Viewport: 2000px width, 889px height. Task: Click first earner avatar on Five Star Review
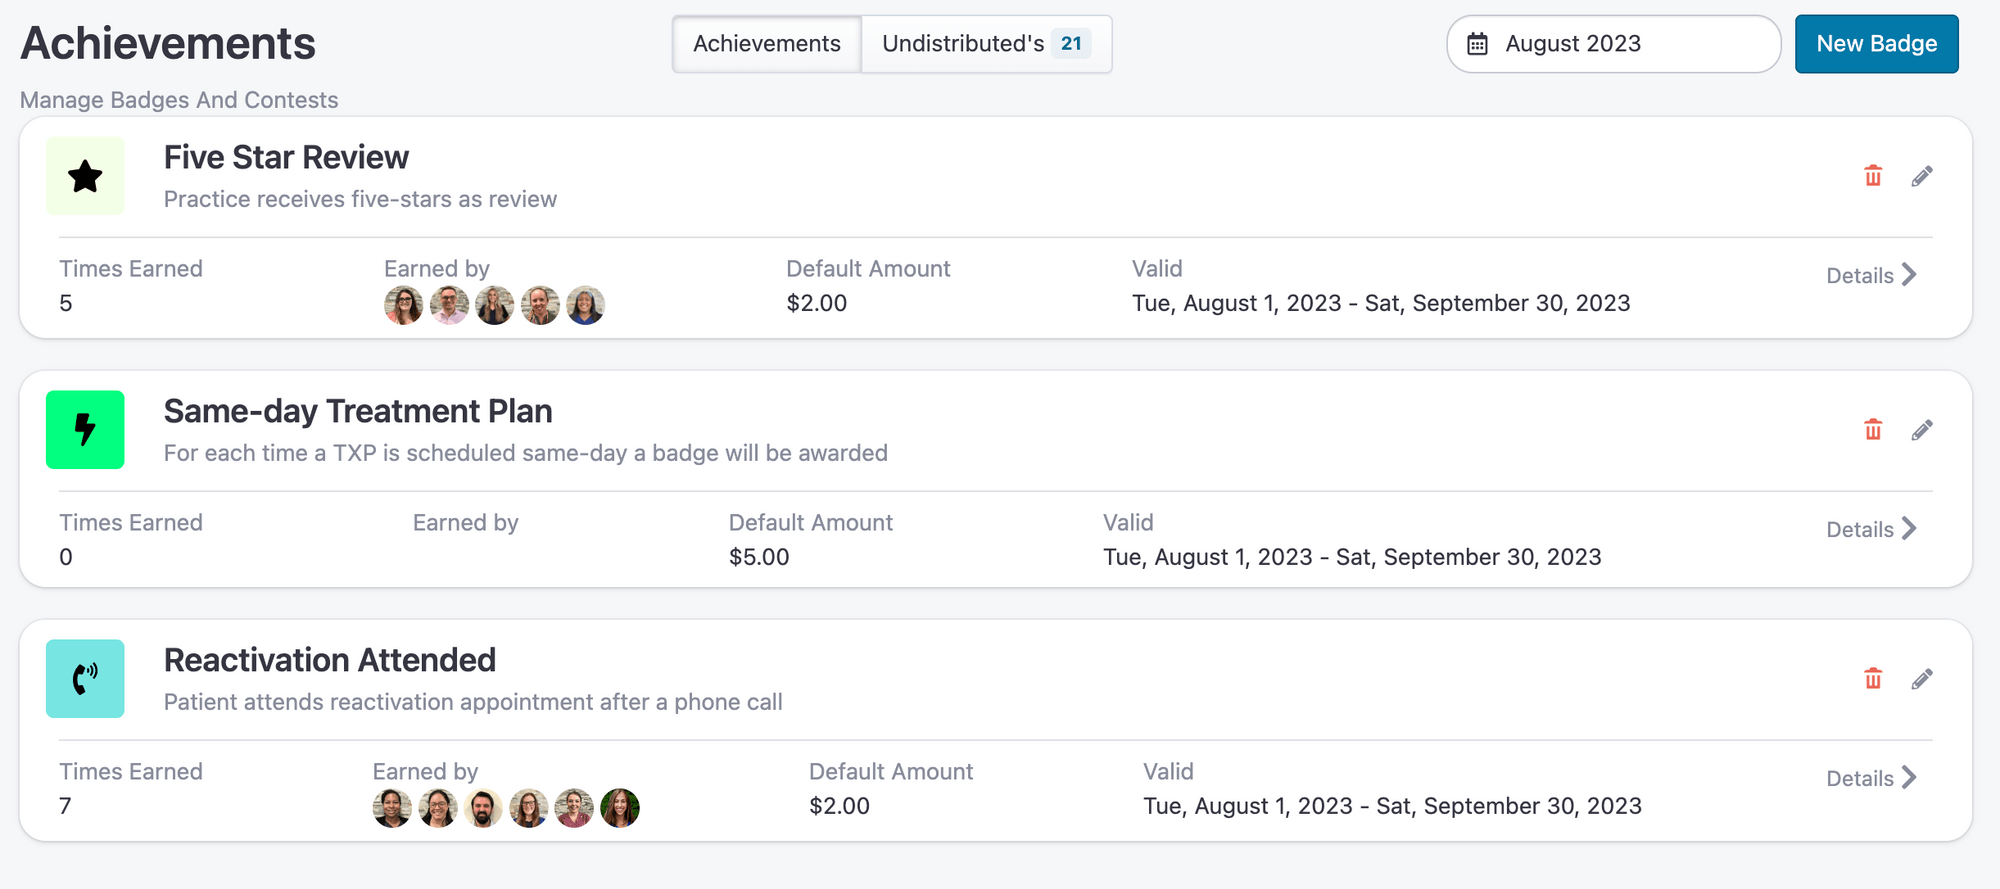[x=404, y=305]
